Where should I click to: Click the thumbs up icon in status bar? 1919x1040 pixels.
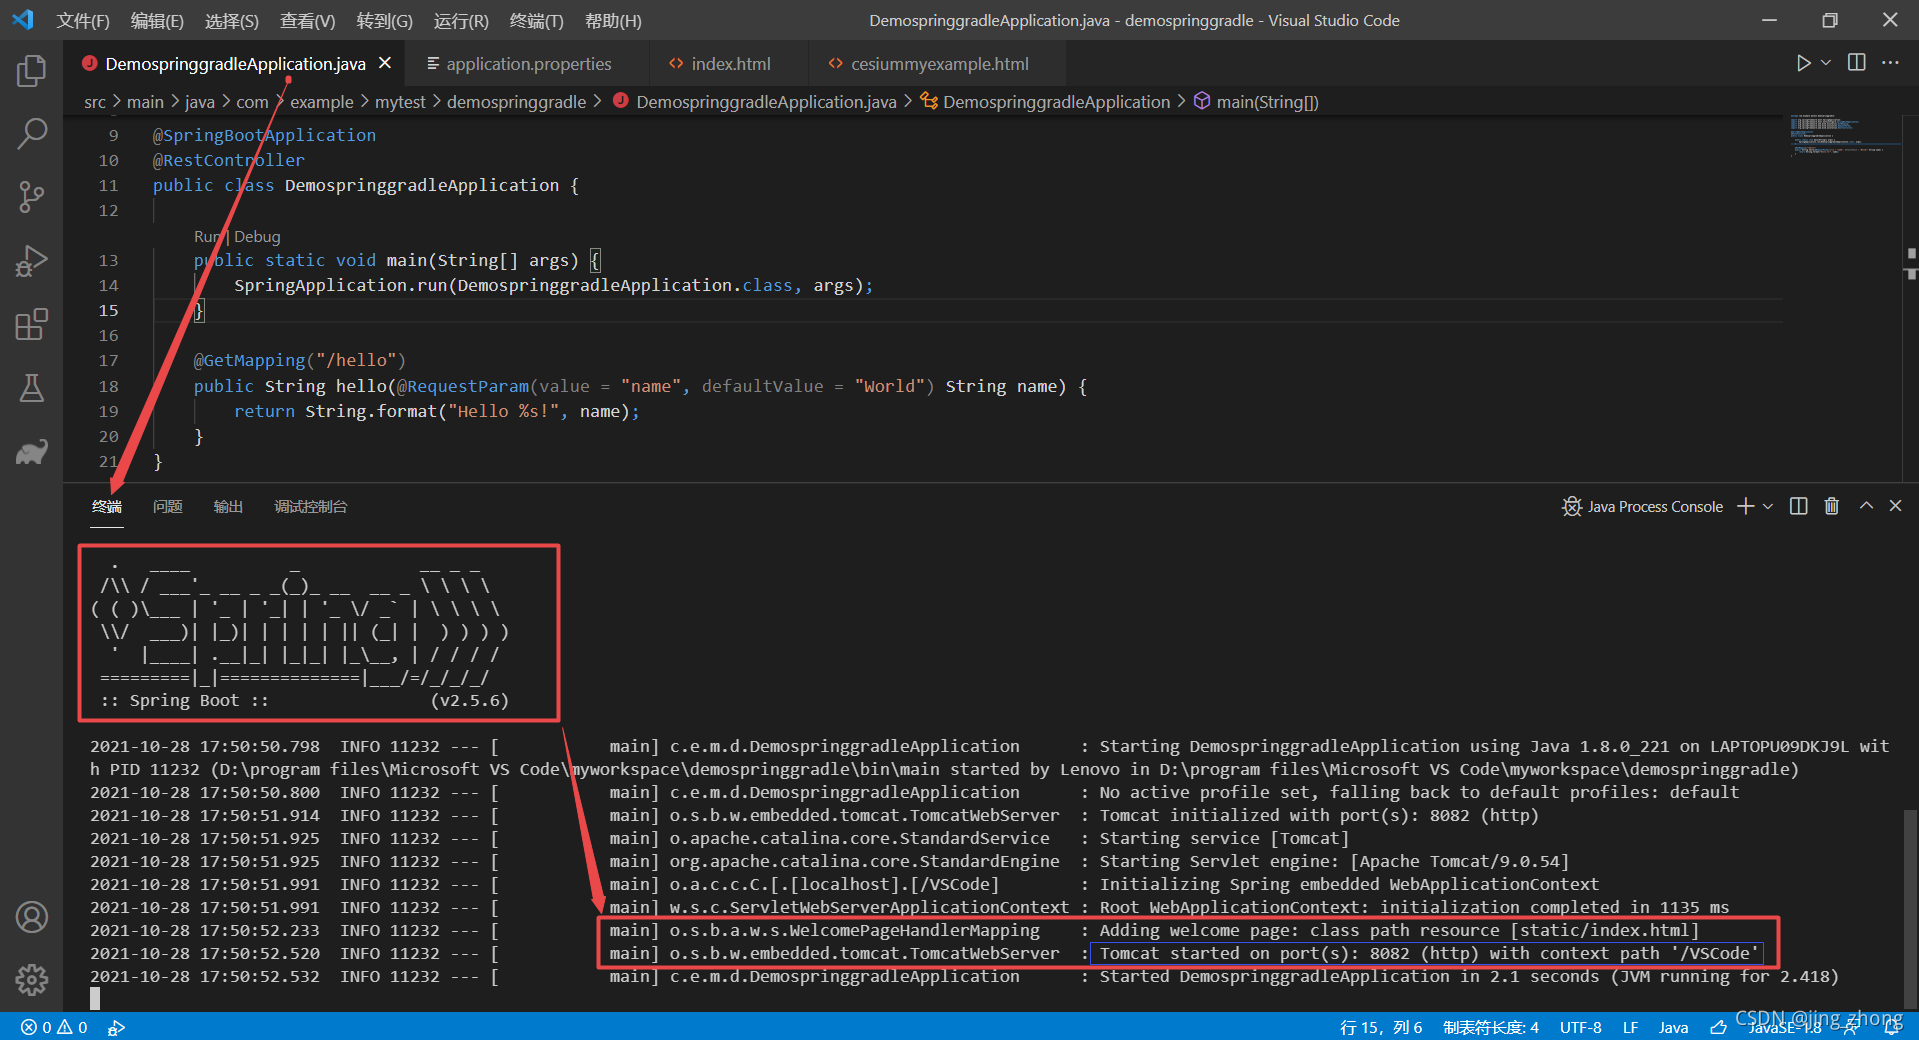pos(1719,1027)
